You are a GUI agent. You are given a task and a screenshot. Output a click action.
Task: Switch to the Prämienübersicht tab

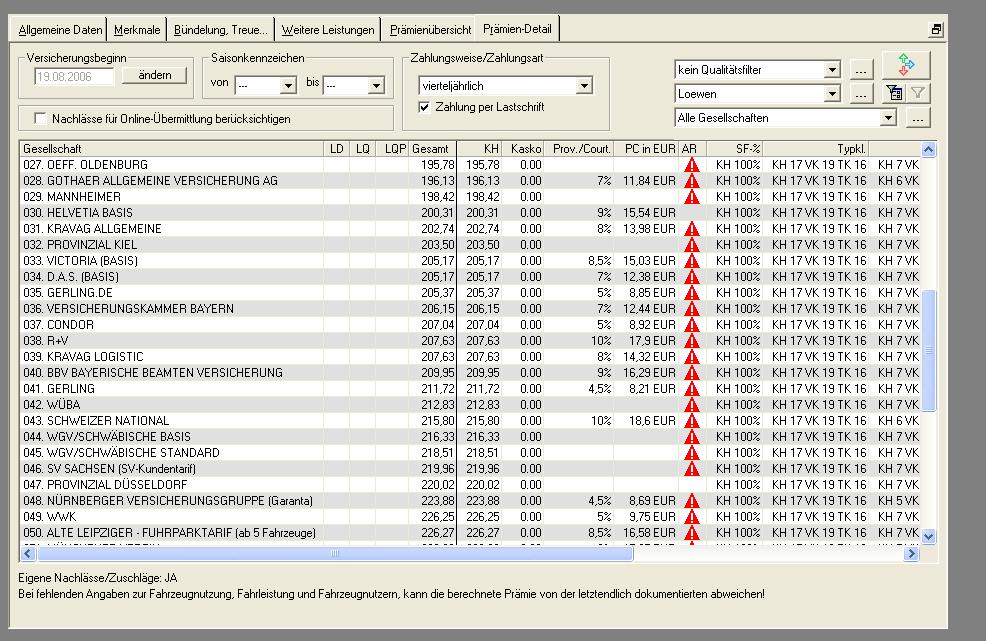430,30
